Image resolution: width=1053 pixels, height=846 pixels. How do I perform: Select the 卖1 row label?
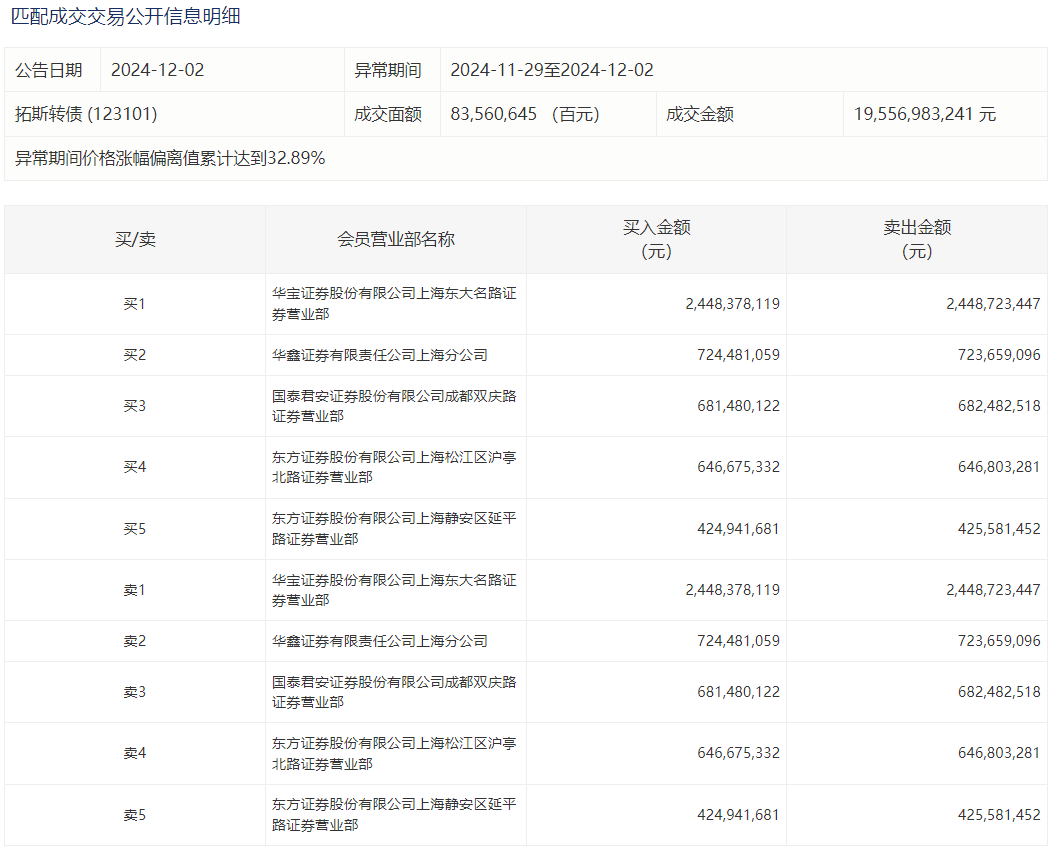point(134,590)
